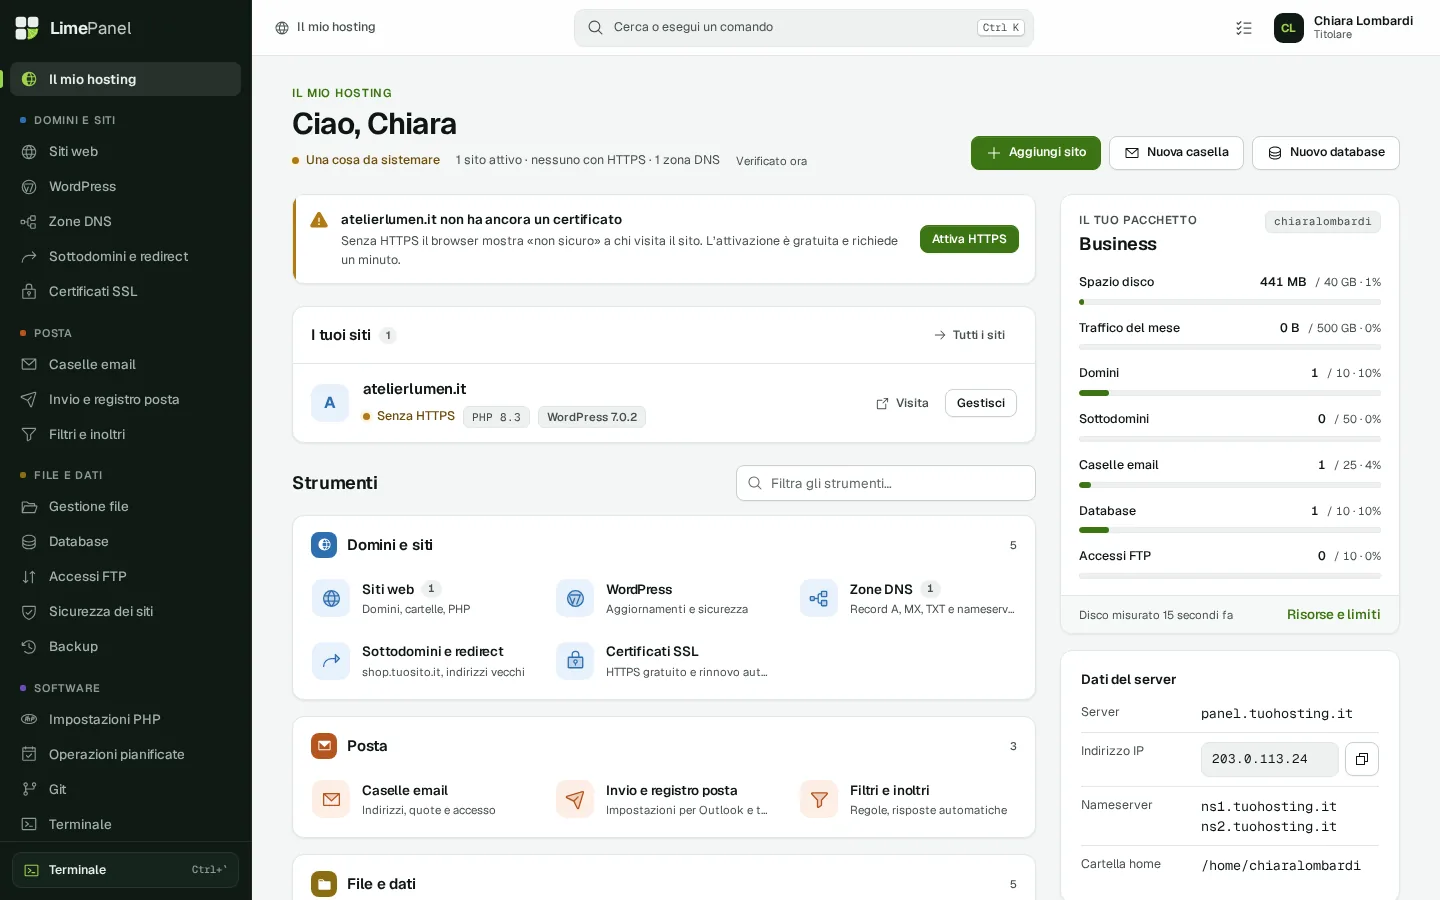Click the Aggiungi sito button
The width and height of the screenshot is (1440, 900).
coord(1036,153)
